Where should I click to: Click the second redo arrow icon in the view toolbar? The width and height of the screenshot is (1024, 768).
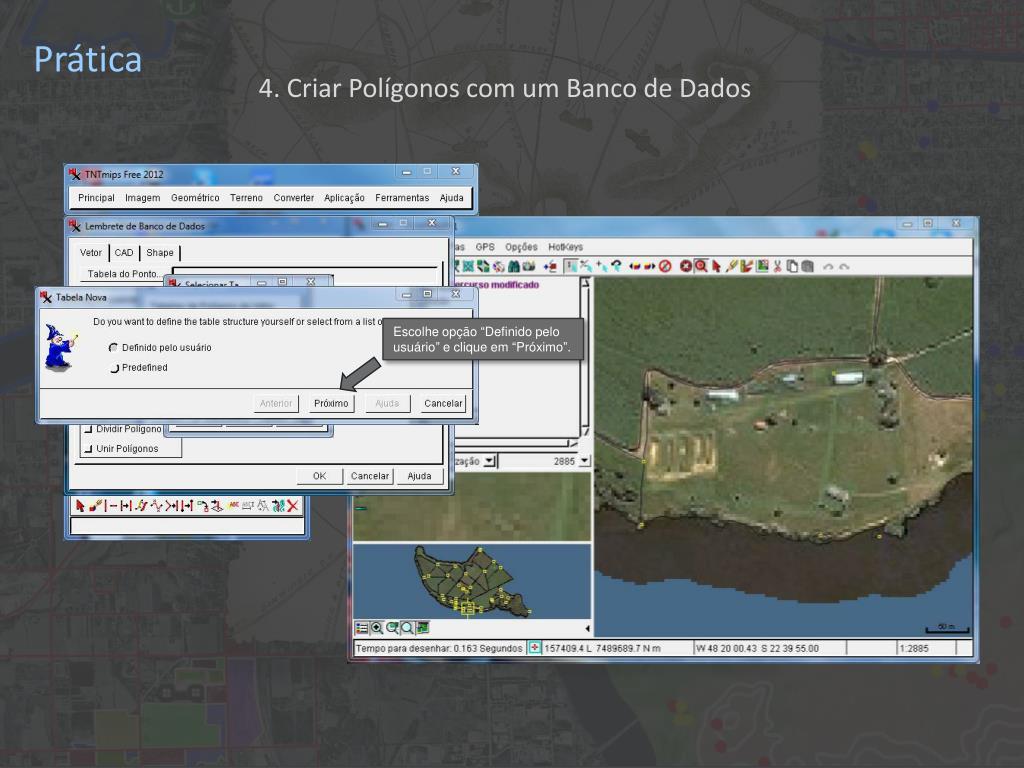click(x=843, y=266)
